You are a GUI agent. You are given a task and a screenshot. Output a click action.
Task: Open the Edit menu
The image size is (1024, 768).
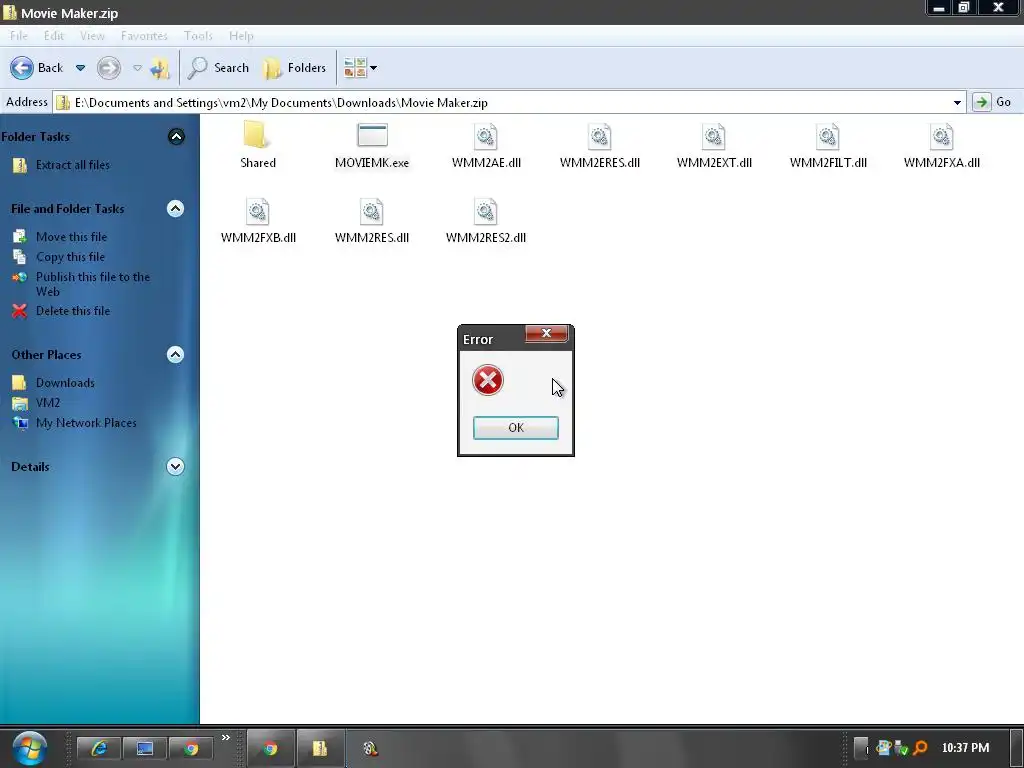tap(54, 36)
